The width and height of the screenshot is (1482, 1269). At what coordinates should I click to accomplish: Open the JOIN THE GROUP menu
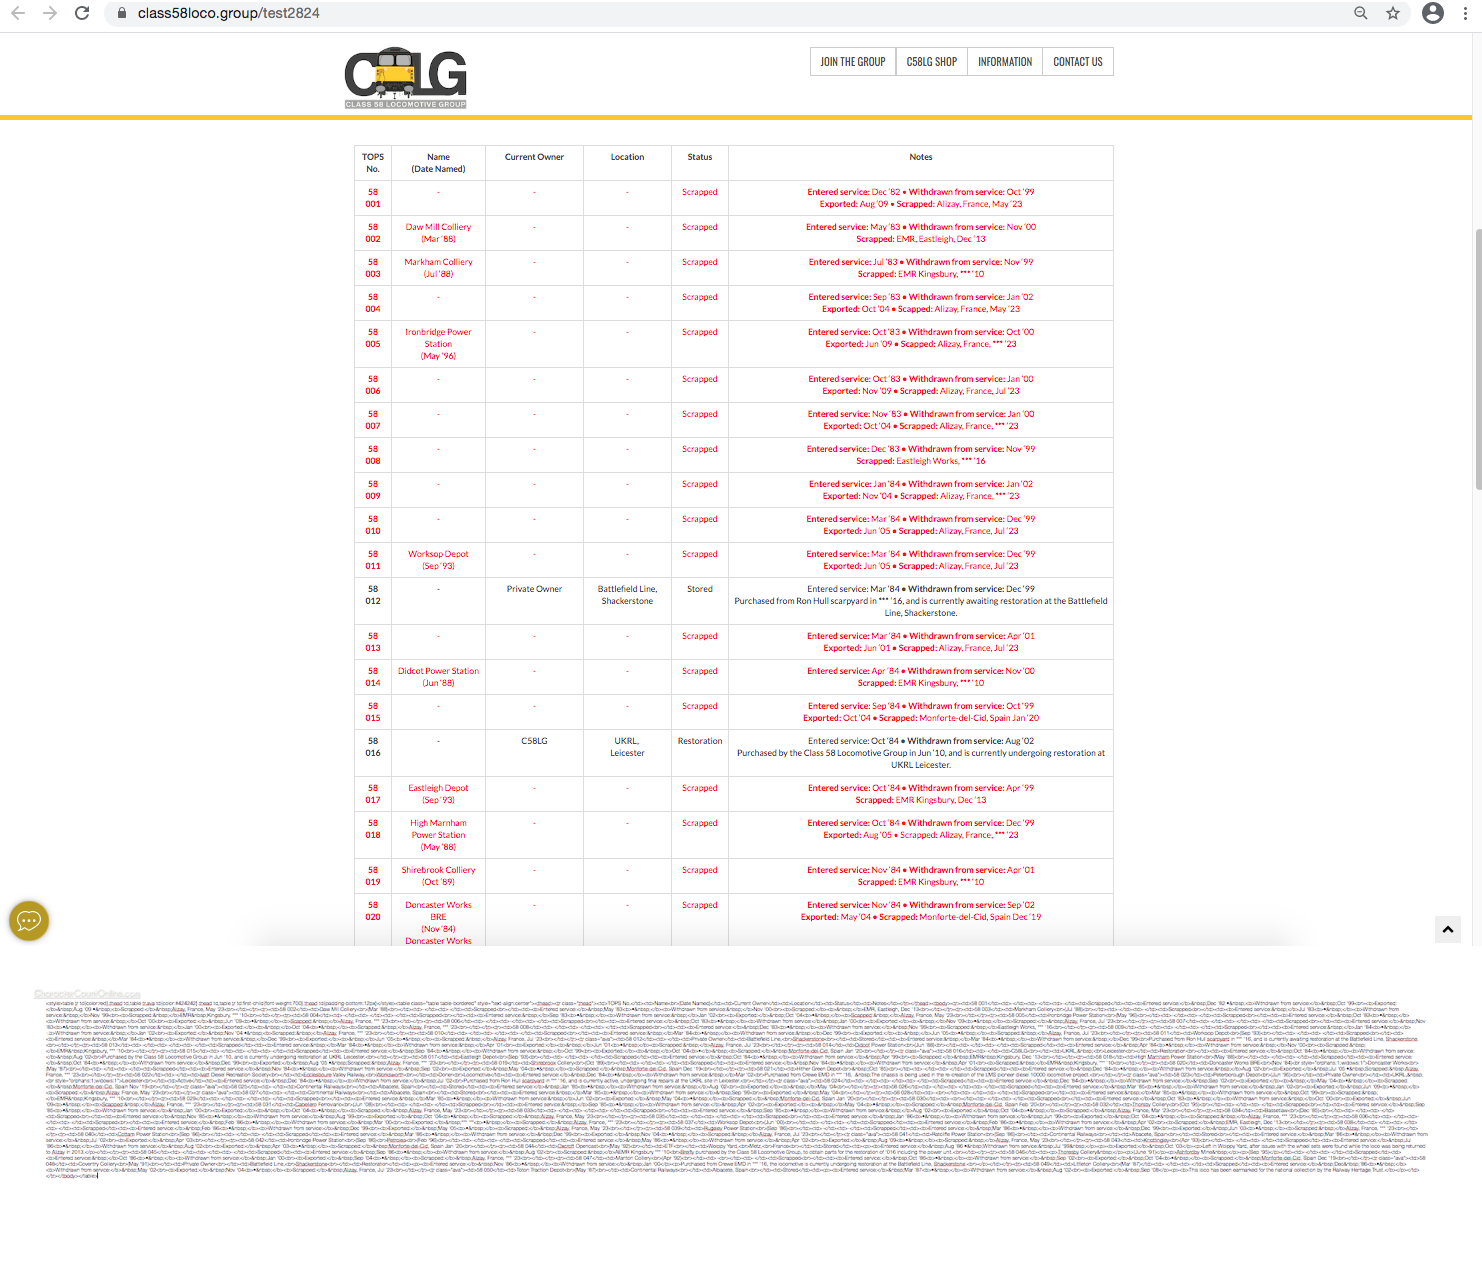pos(853,62)
